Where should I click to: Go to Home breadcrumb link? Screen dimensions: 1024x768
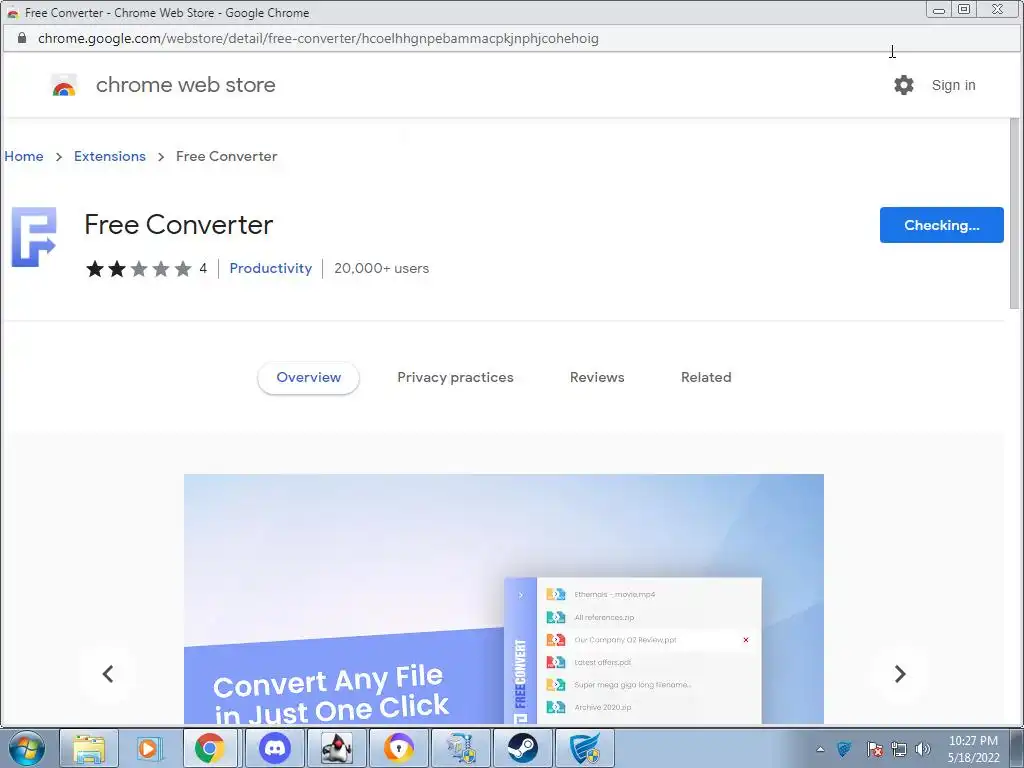pyautogui.click(x=24, y=156)
